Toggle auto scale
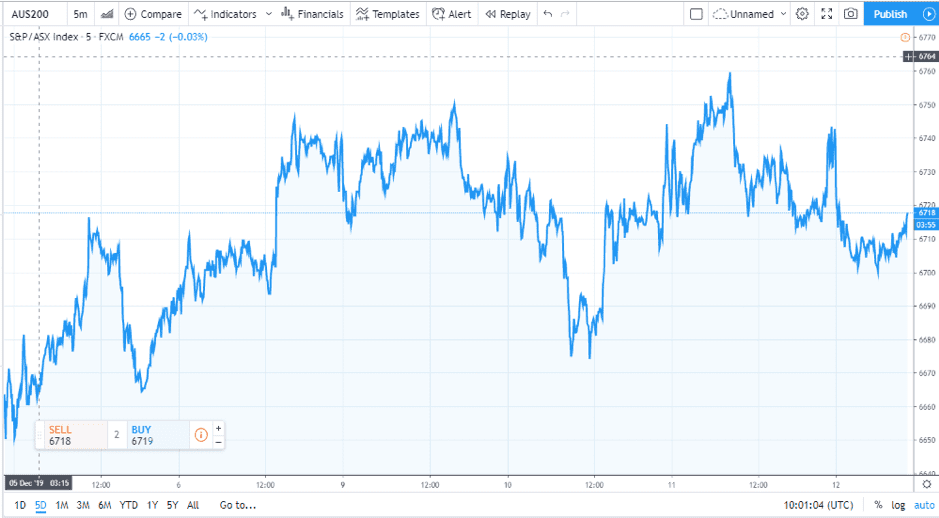This screenshot has width=939, height=518. 924,505
